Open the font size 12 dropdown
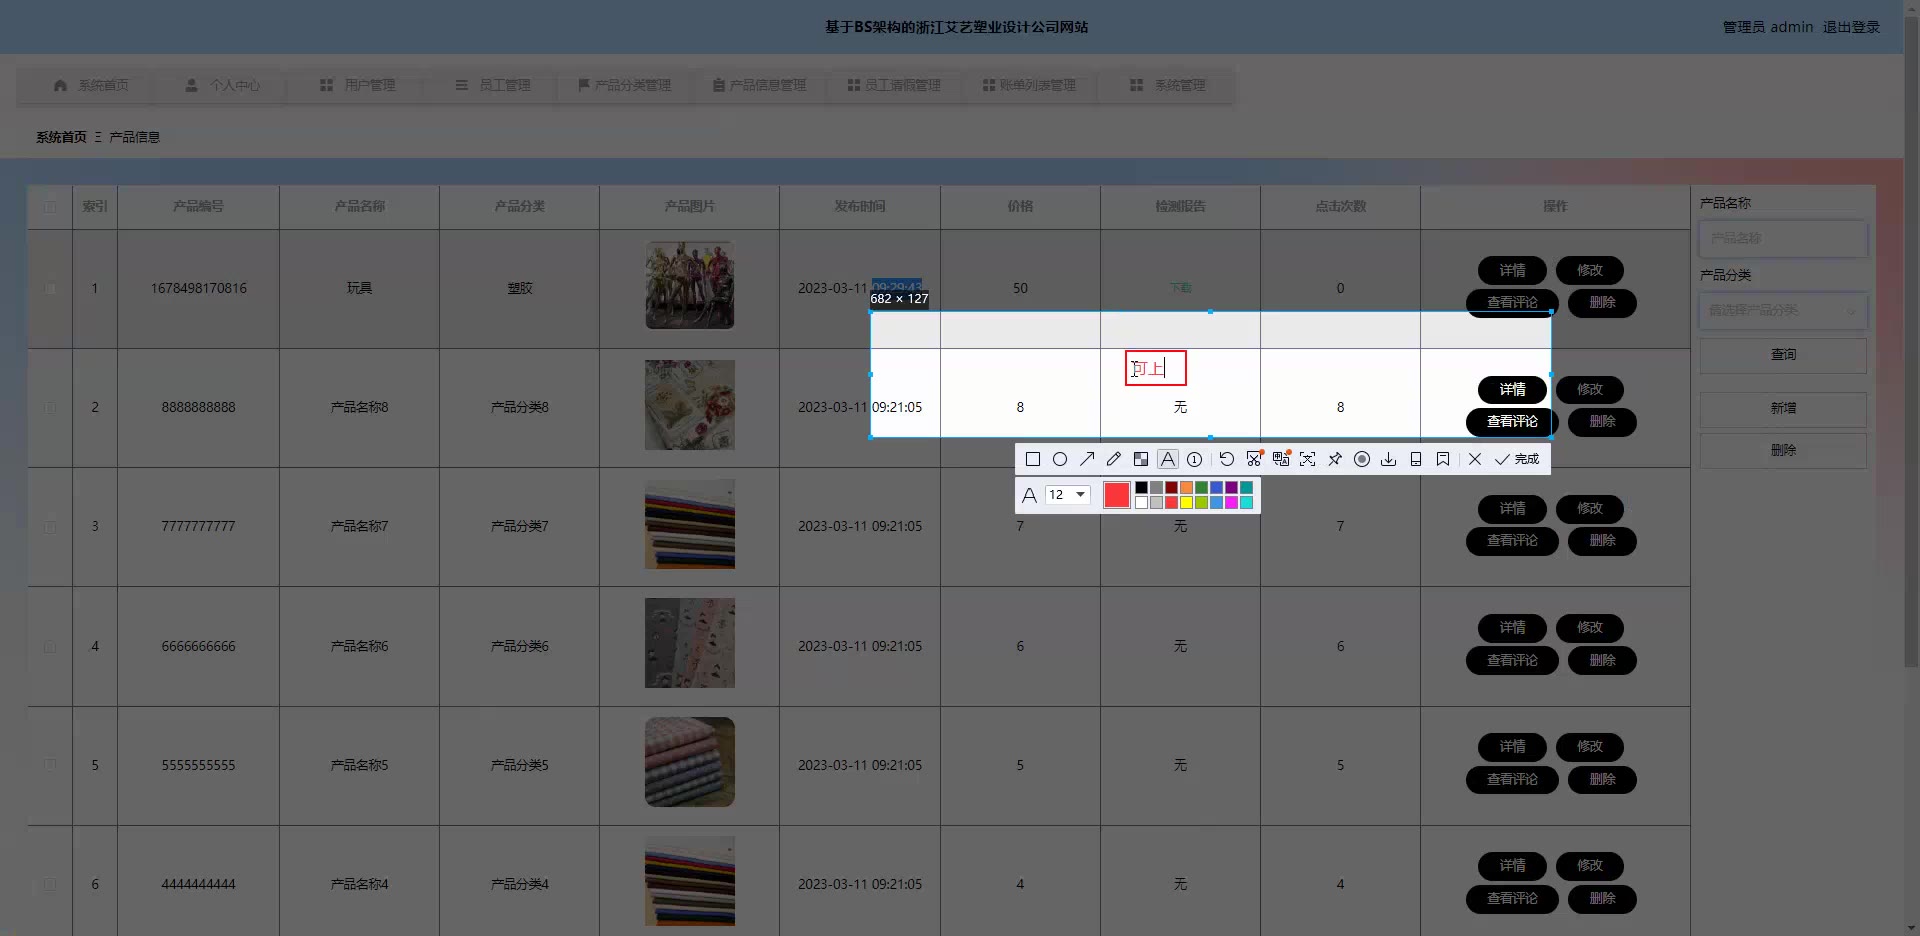Viewport: 1920px width, 936px height. click(1067, 495)
